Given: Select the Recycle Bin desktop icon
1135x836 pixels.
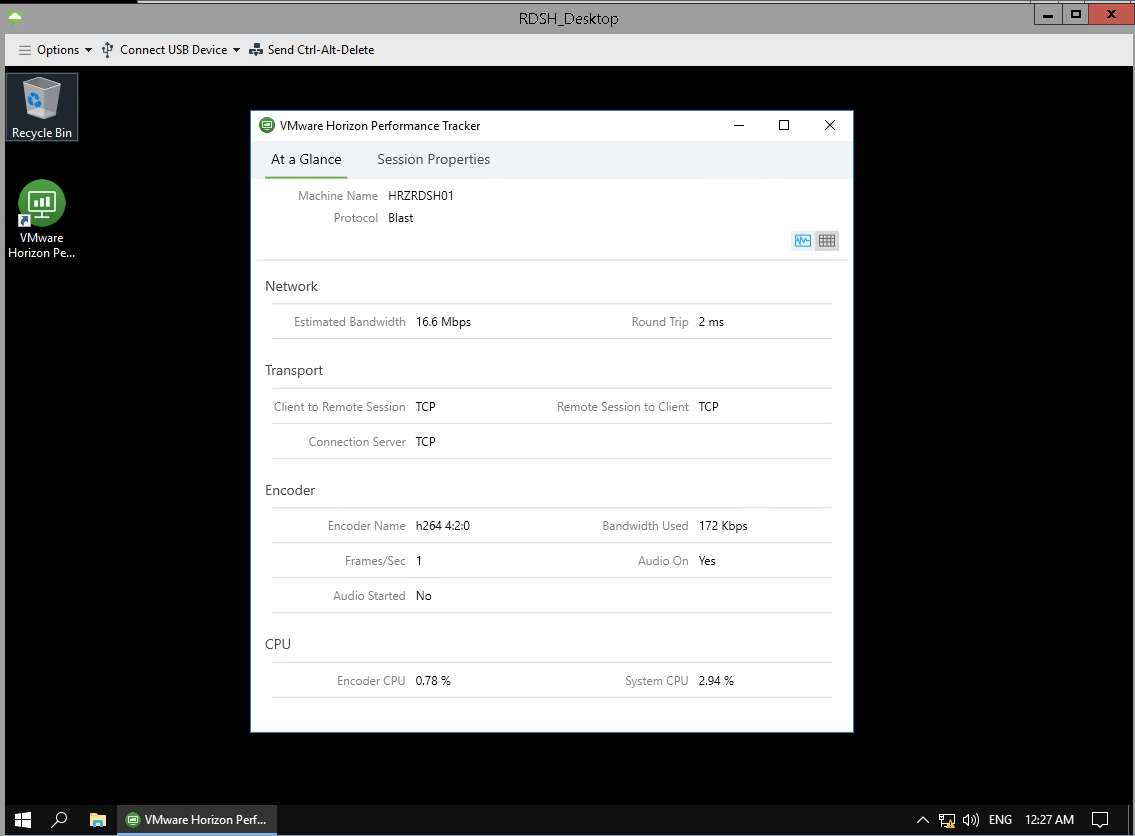Looking at the screenshot, I should point(42,107).
